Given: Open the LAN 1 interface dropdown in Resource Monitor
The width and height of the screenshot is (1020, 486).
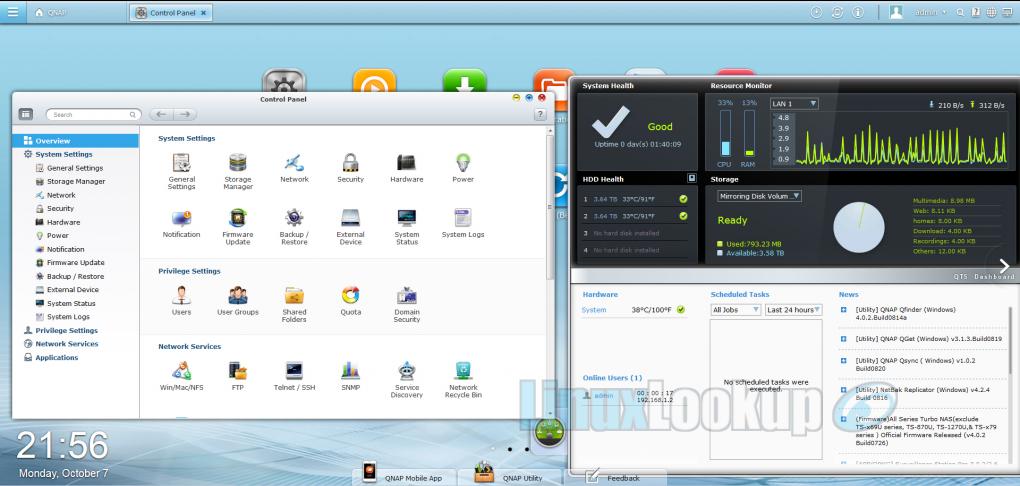Looking at the screenshot, I should [794, 103].
